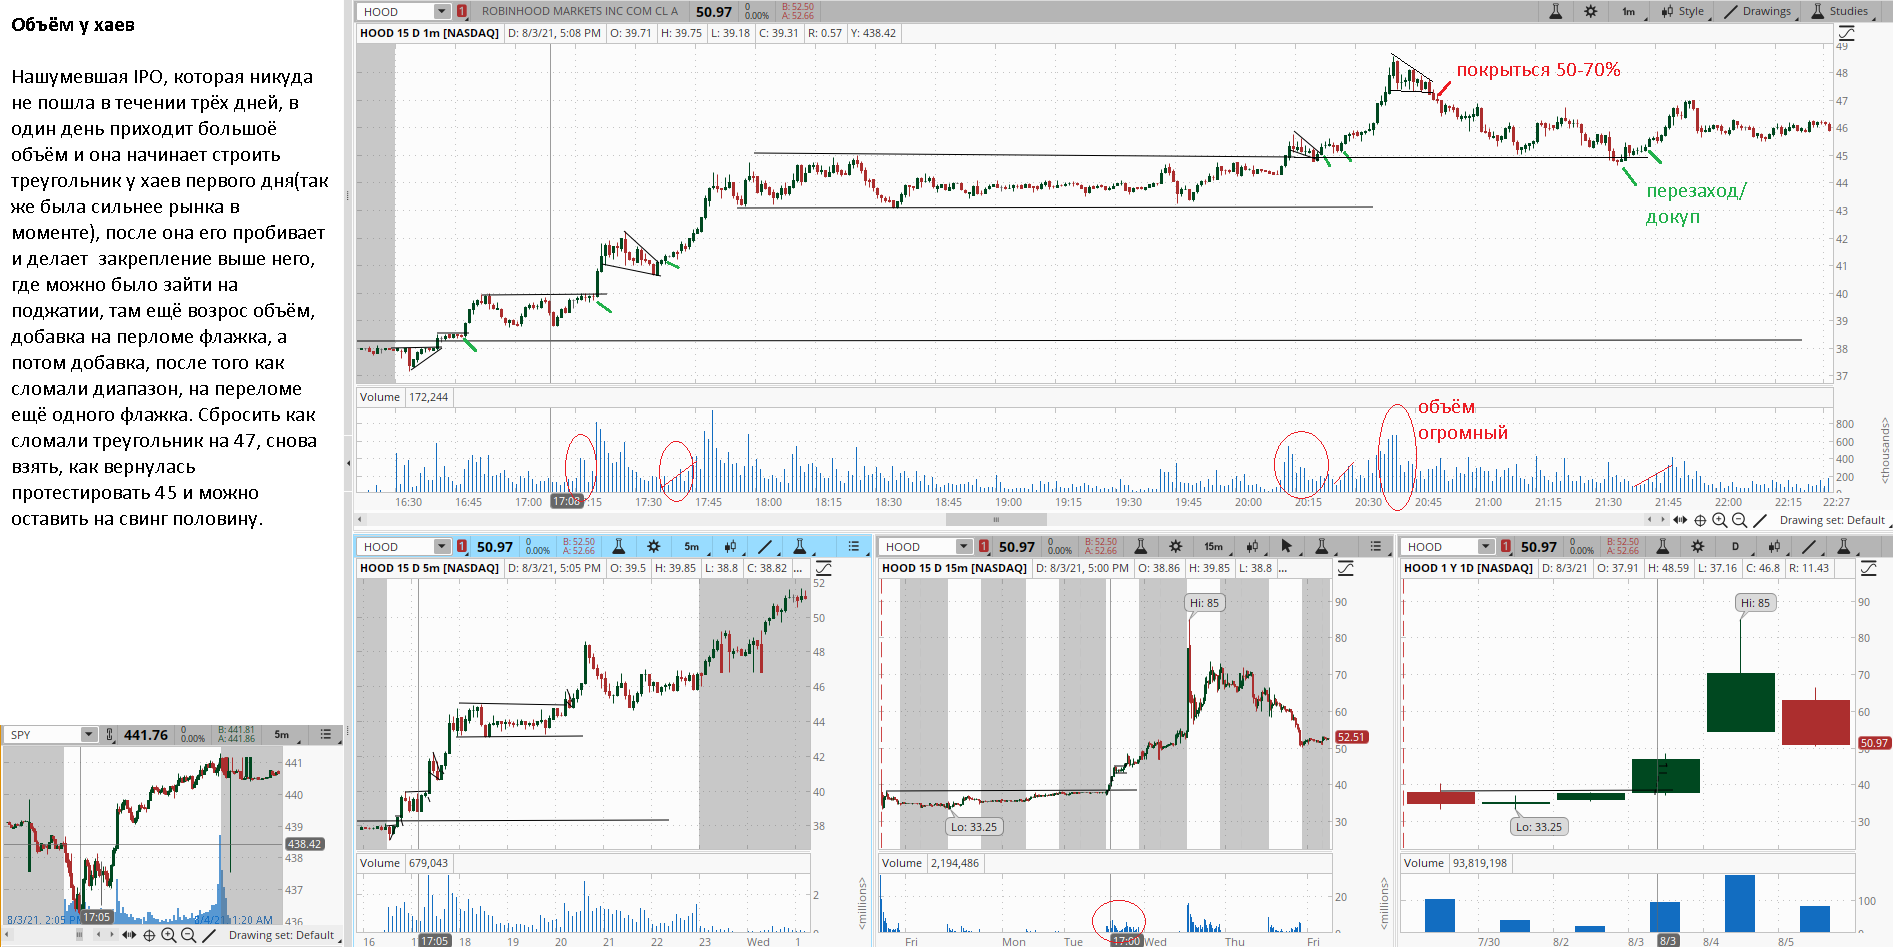Click horizontal scrollbar thumb below main chart
Screen dimensions: 1893x947
pos(996,519)
